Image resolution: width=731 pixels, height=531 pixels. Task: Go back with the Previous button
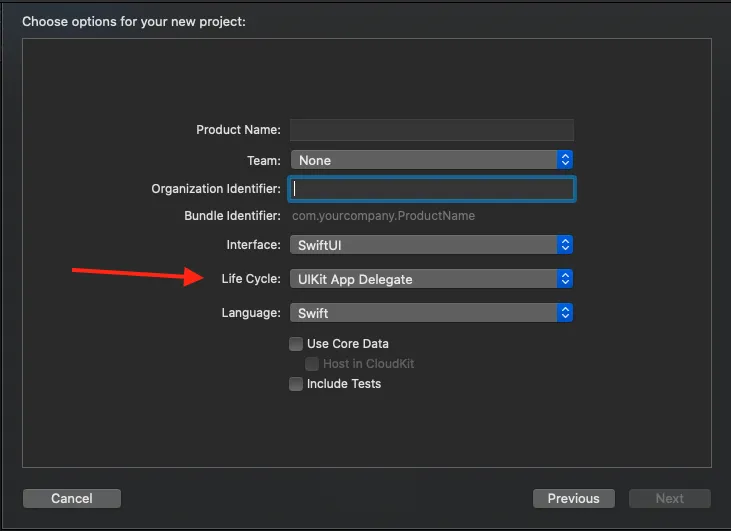[x=573, y=498]
